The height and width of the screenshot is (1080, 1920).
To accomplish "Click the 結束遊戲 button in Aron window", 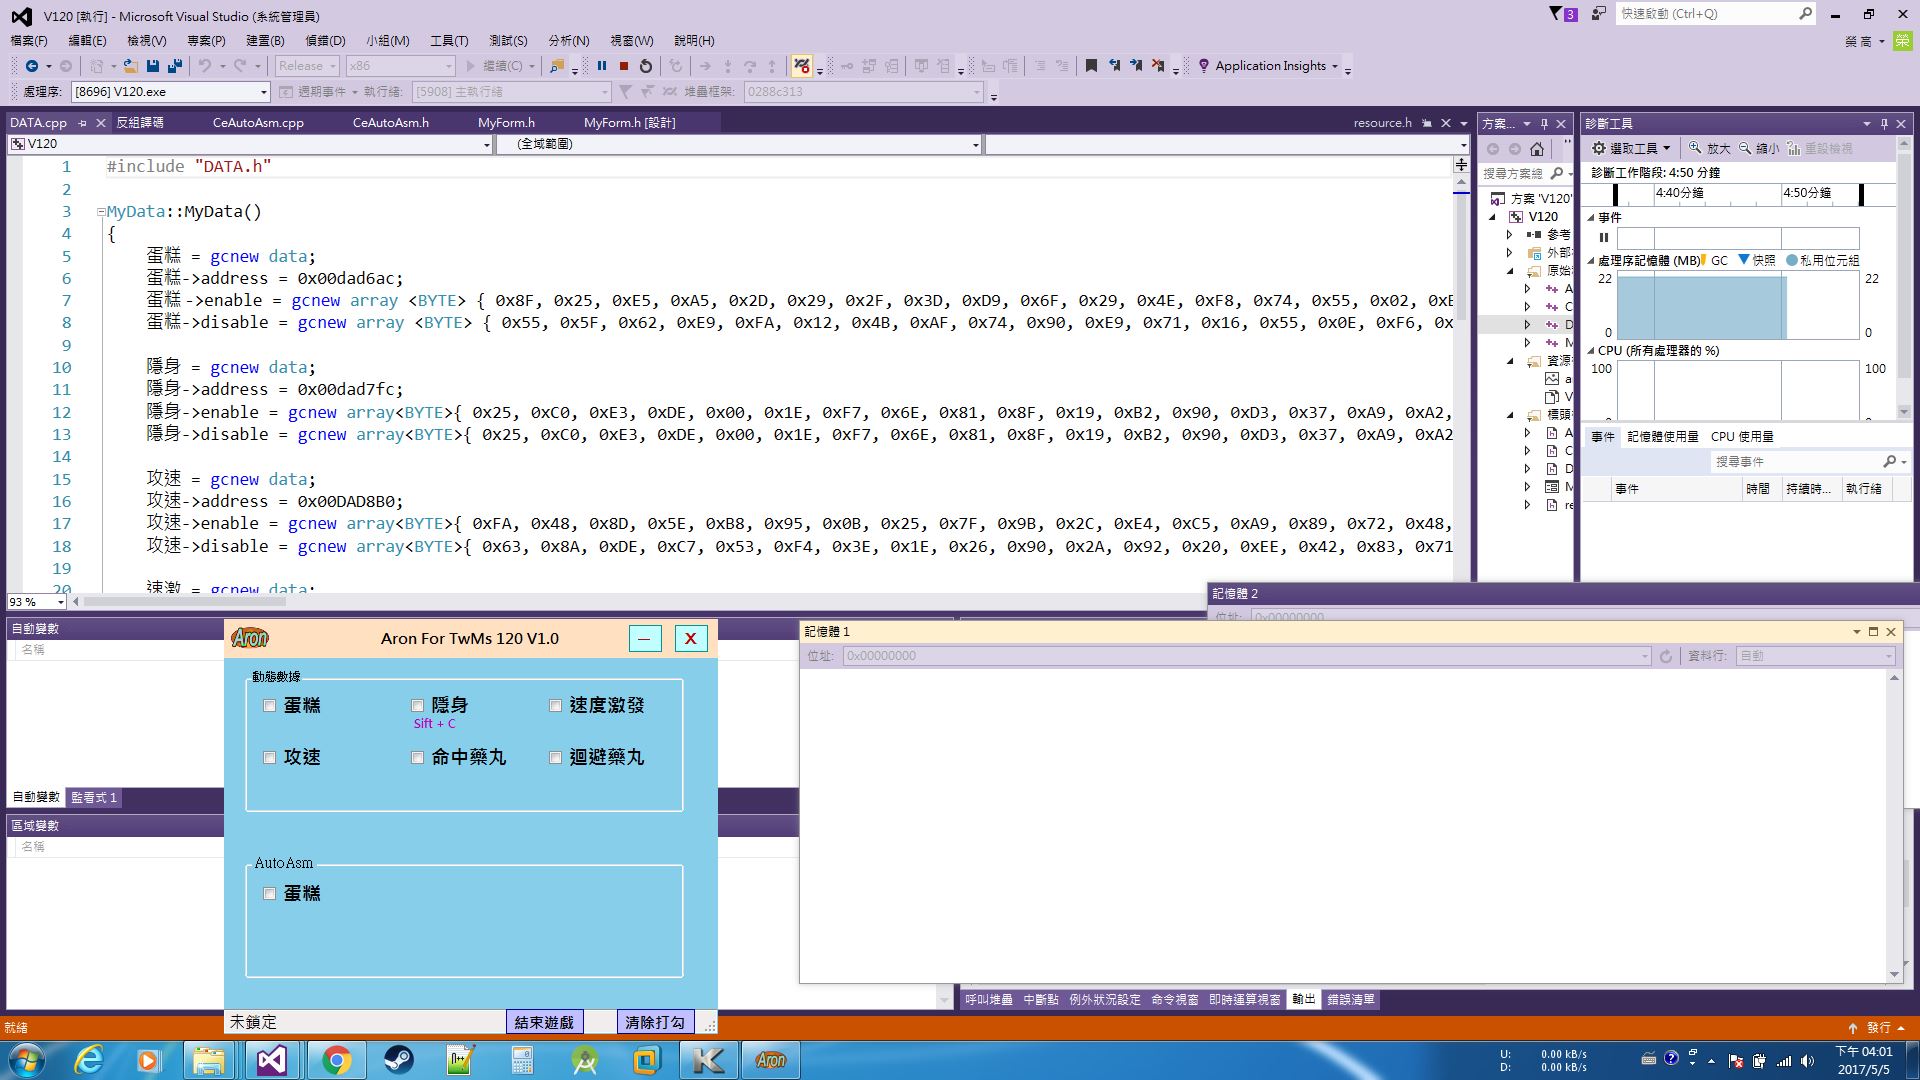I will coord(544,1022).
